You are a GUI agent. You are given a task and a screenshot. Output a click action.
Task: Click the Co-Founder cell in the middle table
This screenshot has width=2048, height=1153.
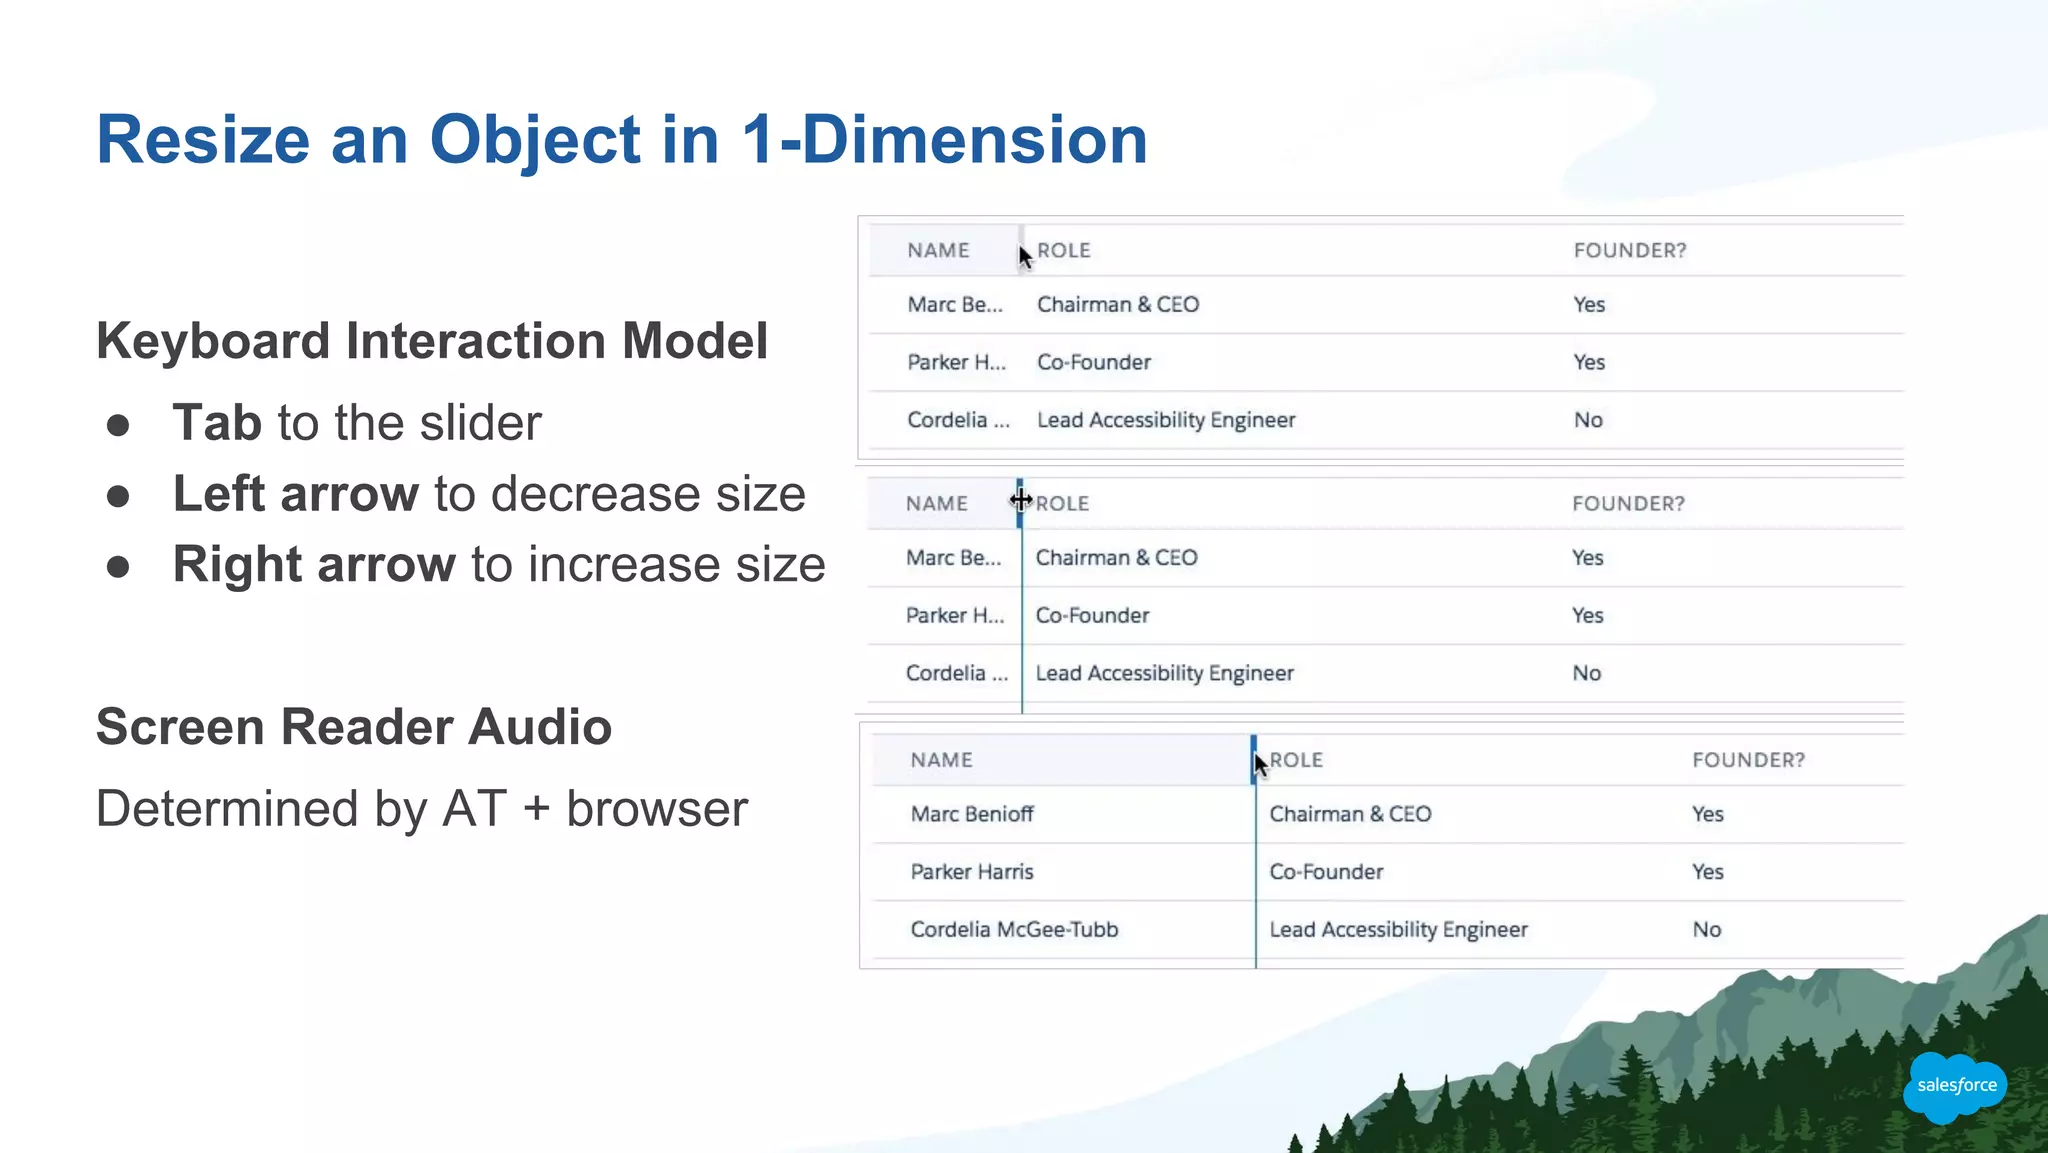click(x=1092, y=616)
